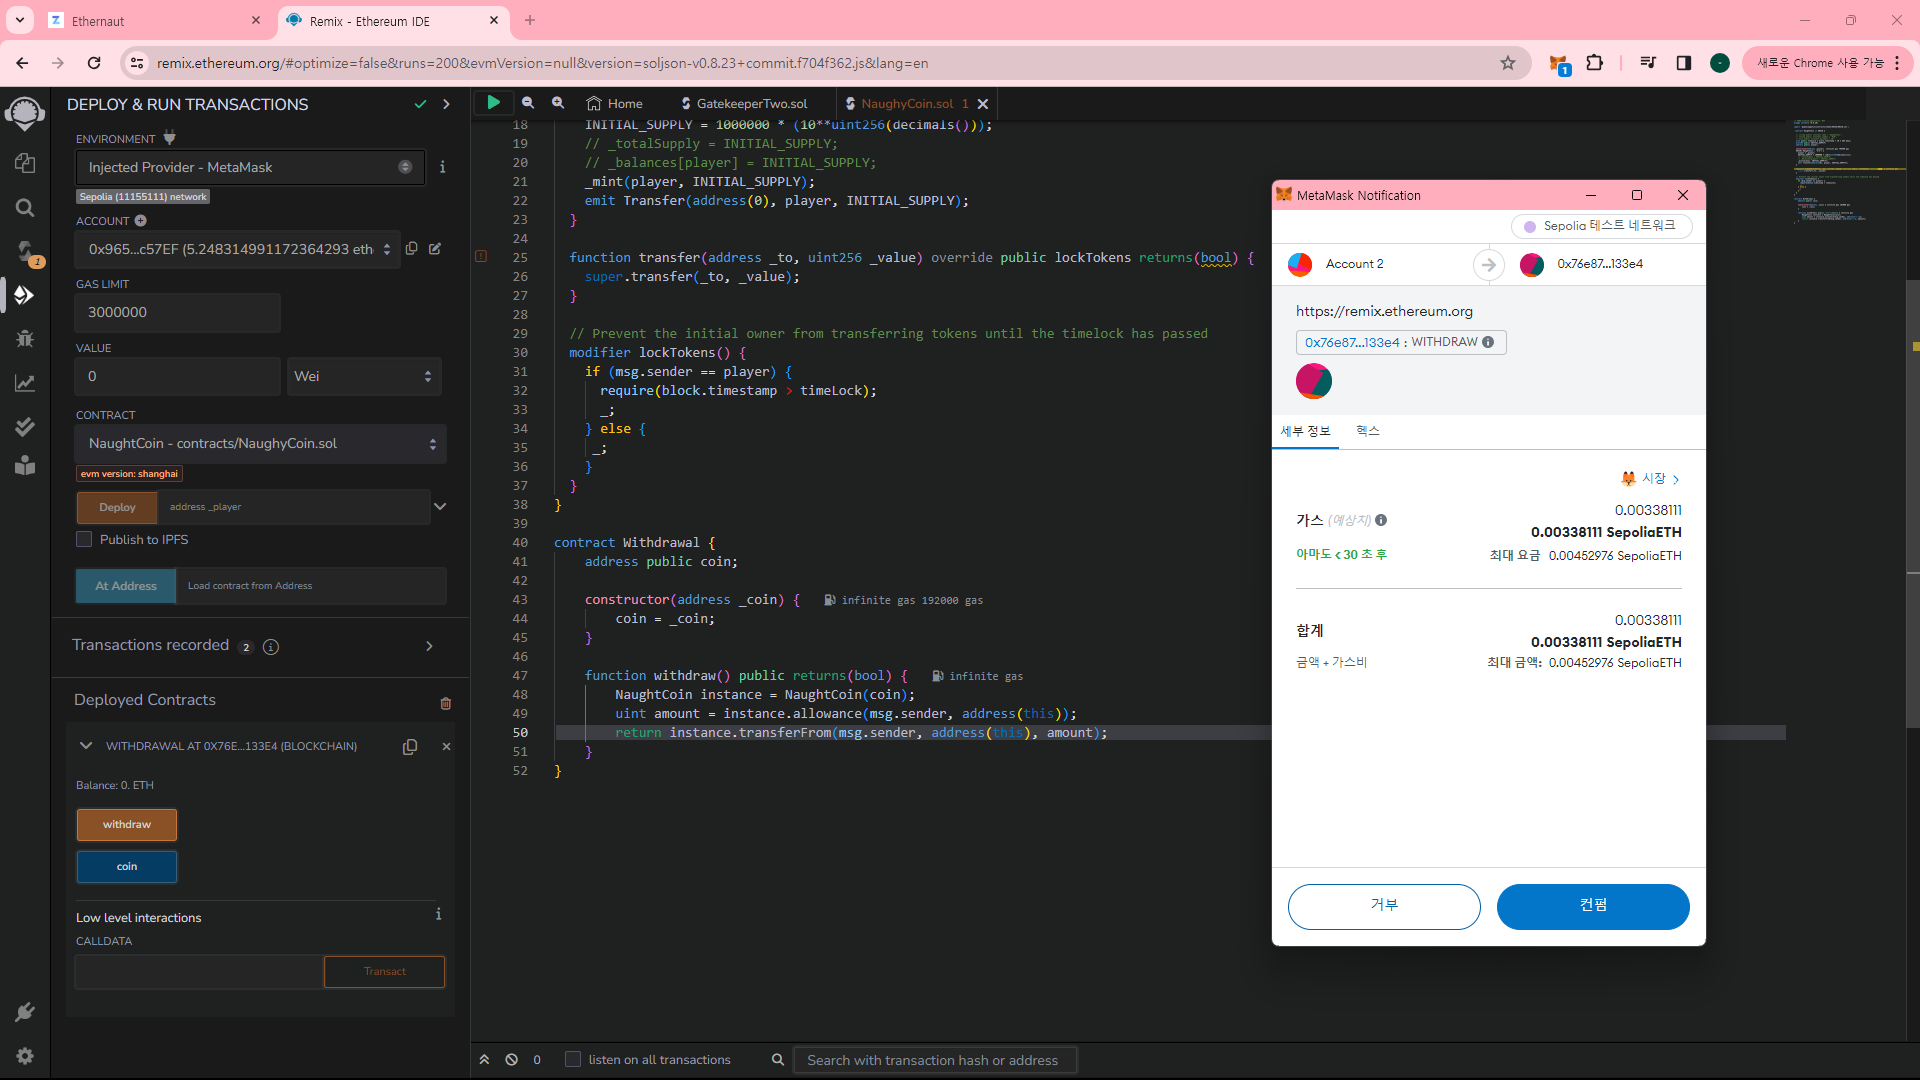Copy the Withdrawal contract address
Screen dimensions: 1920x1080
tap(410, 747)
